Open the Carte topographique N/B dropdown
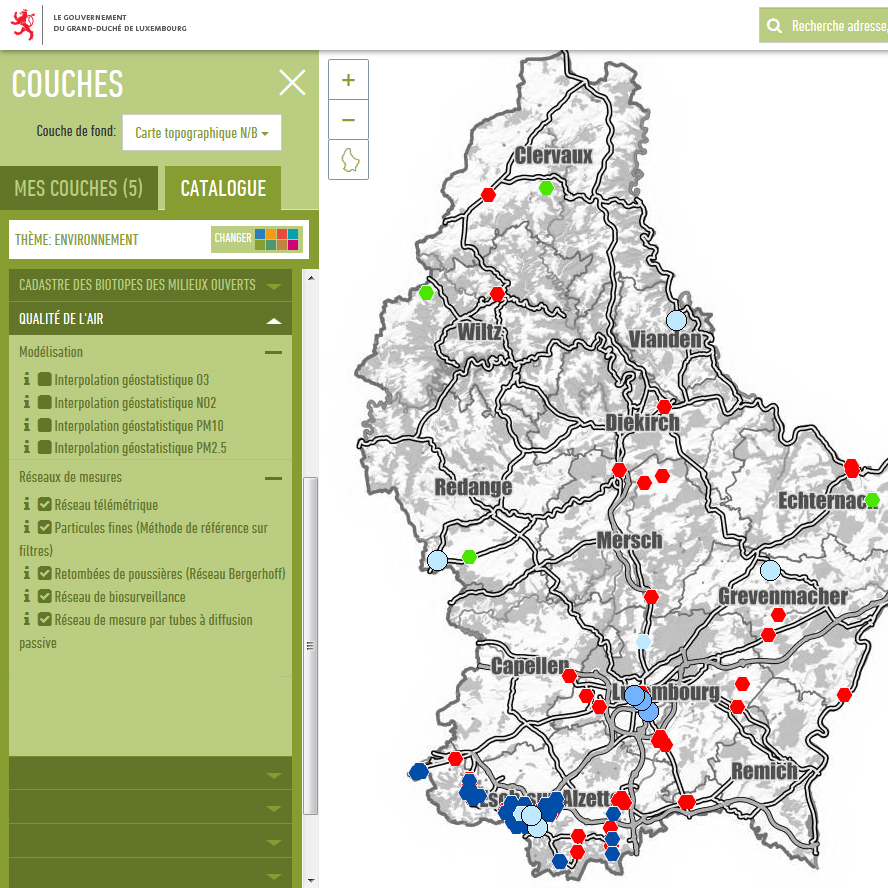888x888 pixels. point(201,133)
